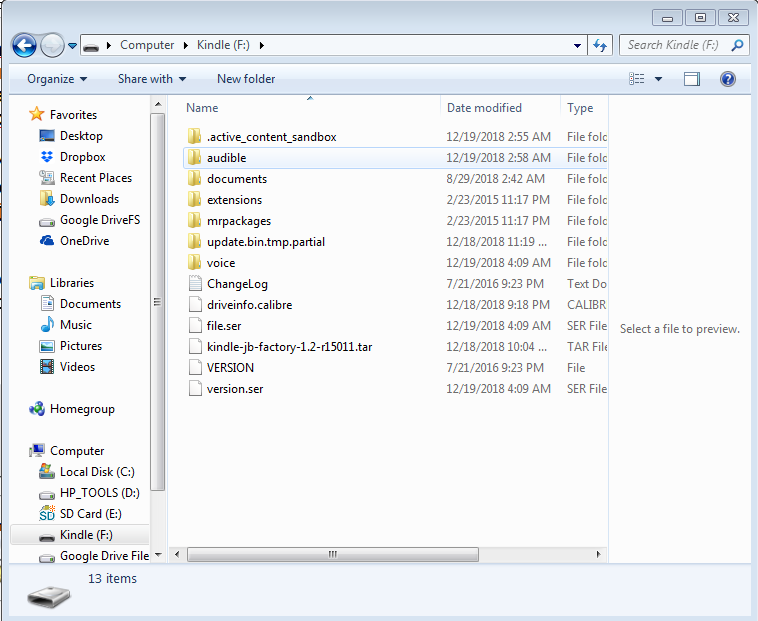Select Kindle (F:) in address breadcrumb

pyautogui.click(x=223, y=45)
